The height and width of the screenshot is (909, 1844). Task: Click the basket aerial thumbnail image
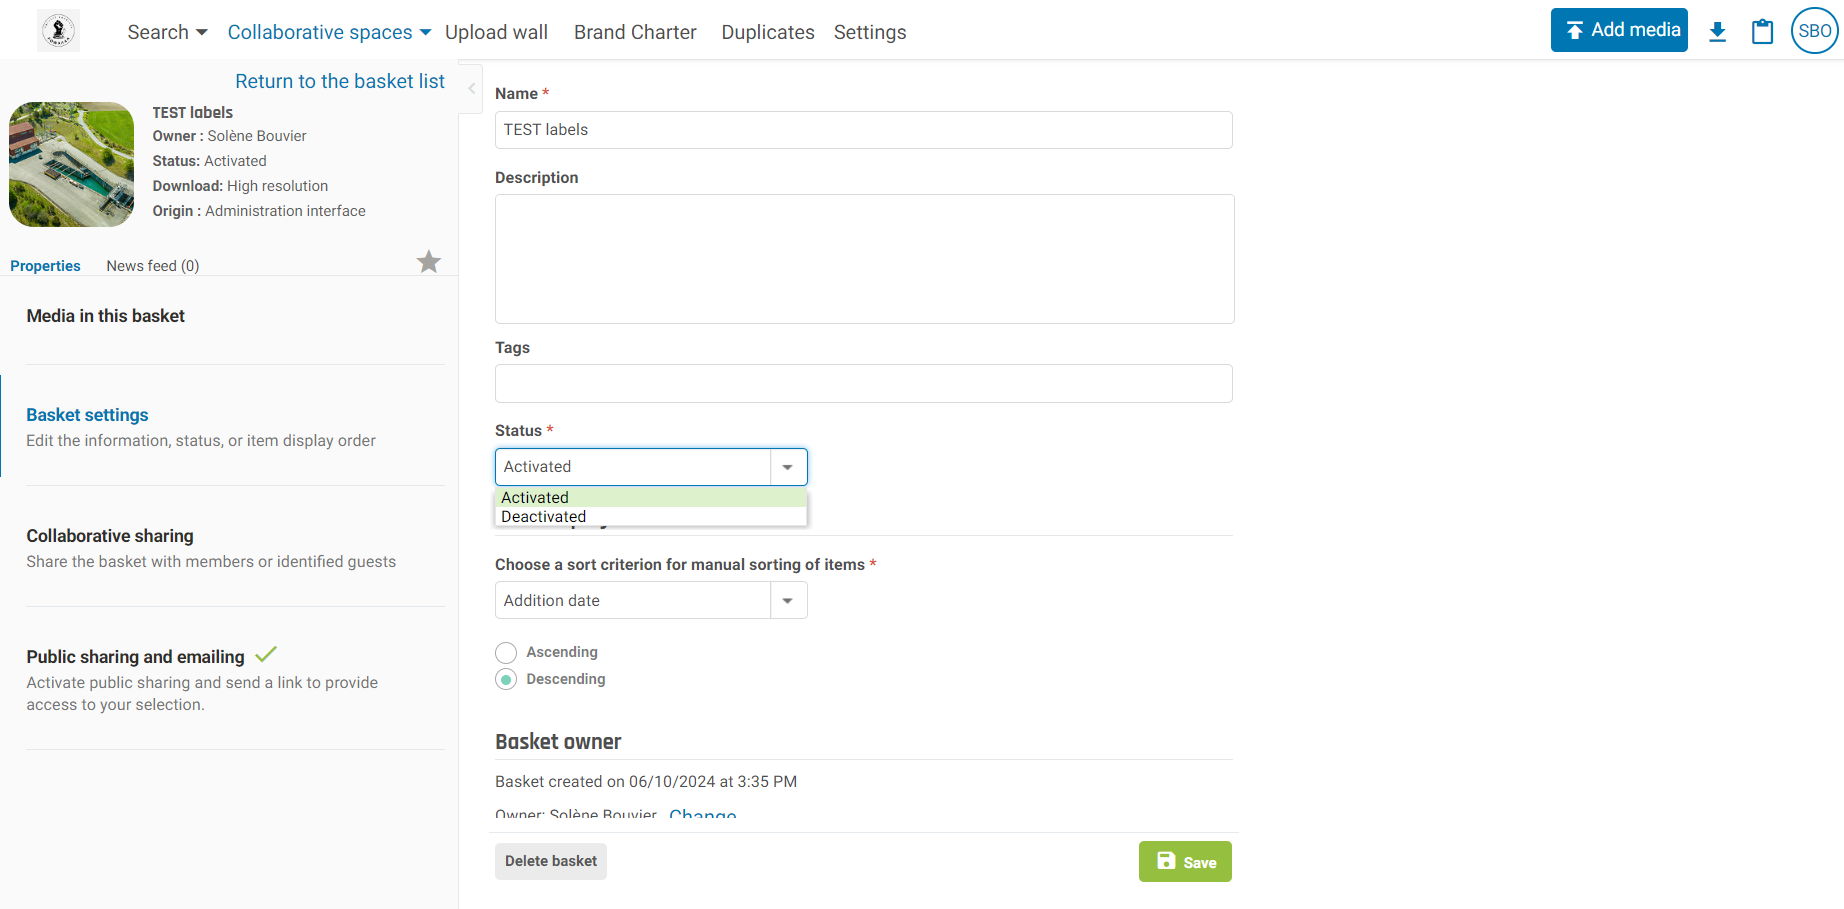coord(72,164)
